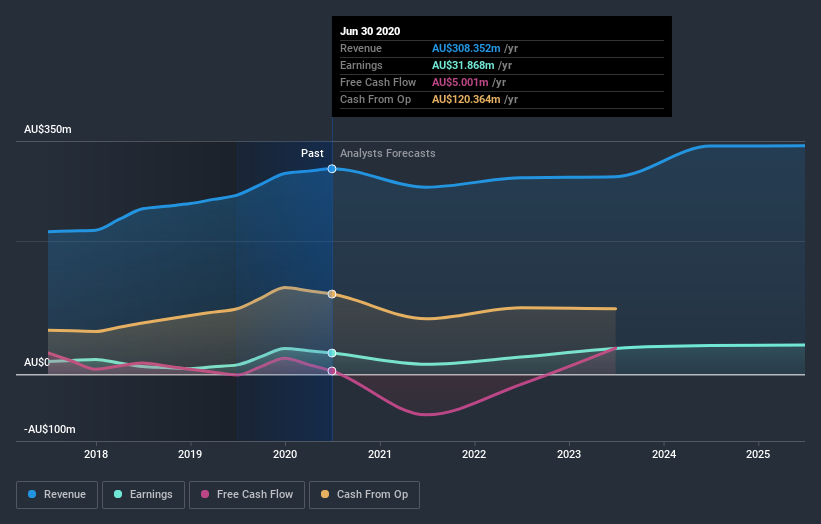This screenshot has height=524, width=821.
Task: Click the Analysts Forecasts label
Action: (387, 153)
